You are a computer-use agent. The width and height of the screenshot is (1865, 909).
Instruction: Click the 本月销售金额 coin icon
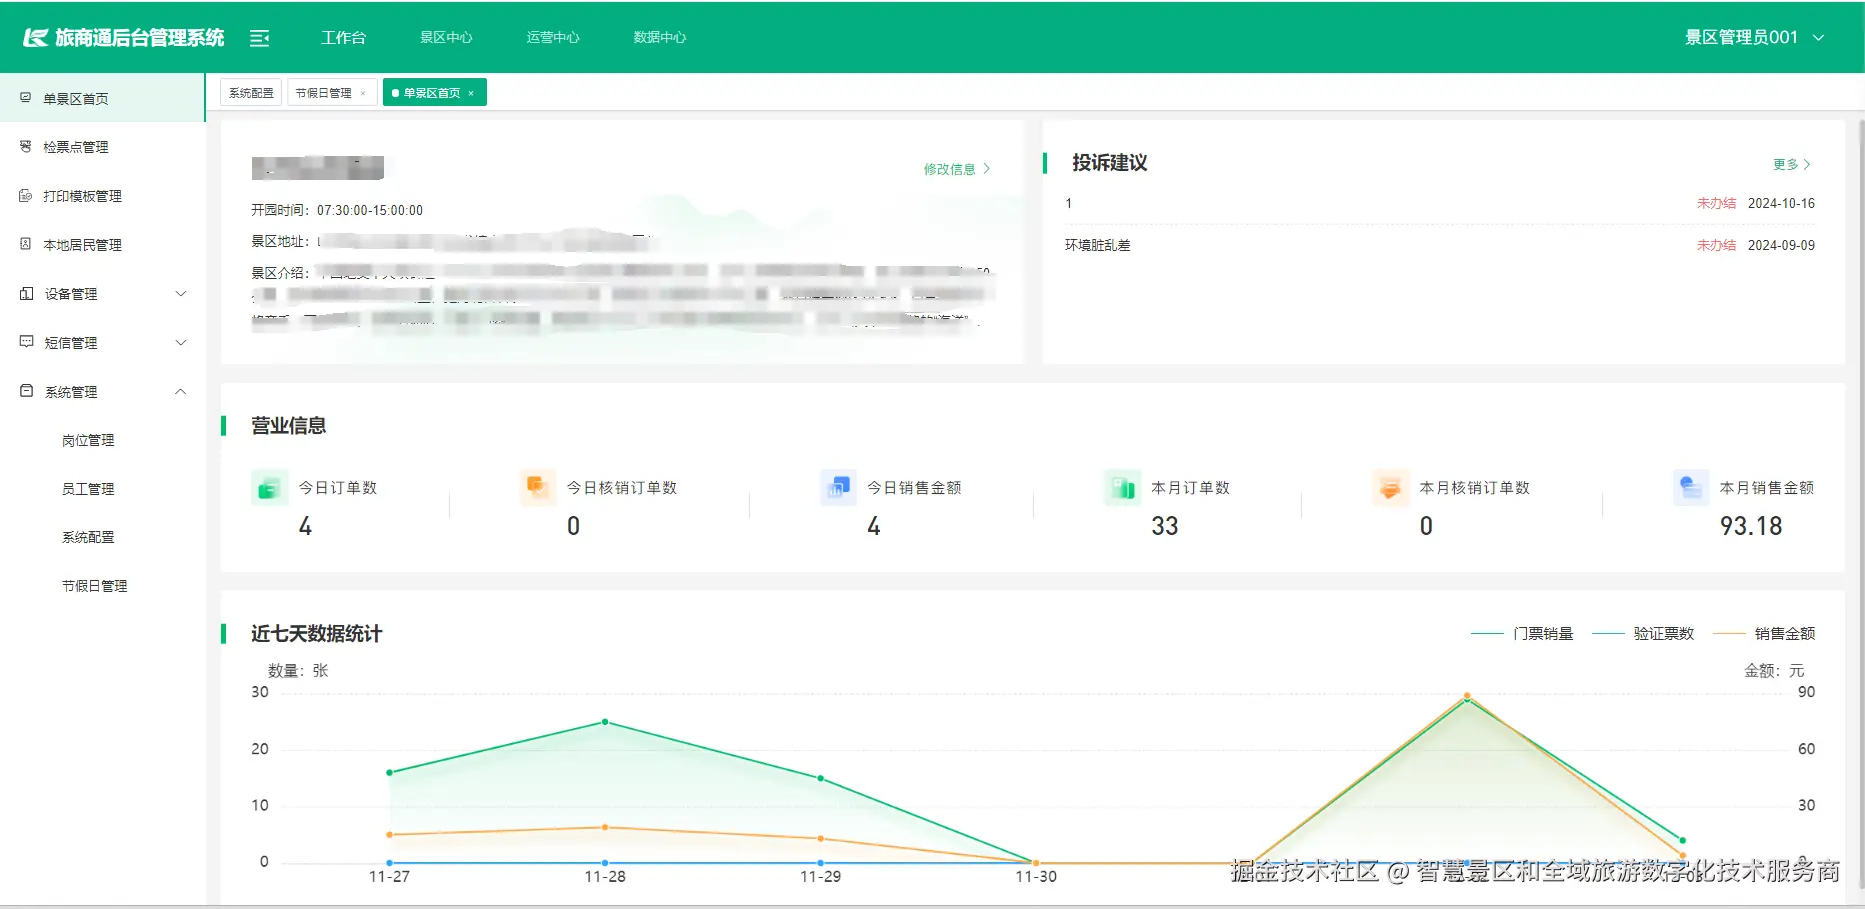click(x=1690, y=487)
